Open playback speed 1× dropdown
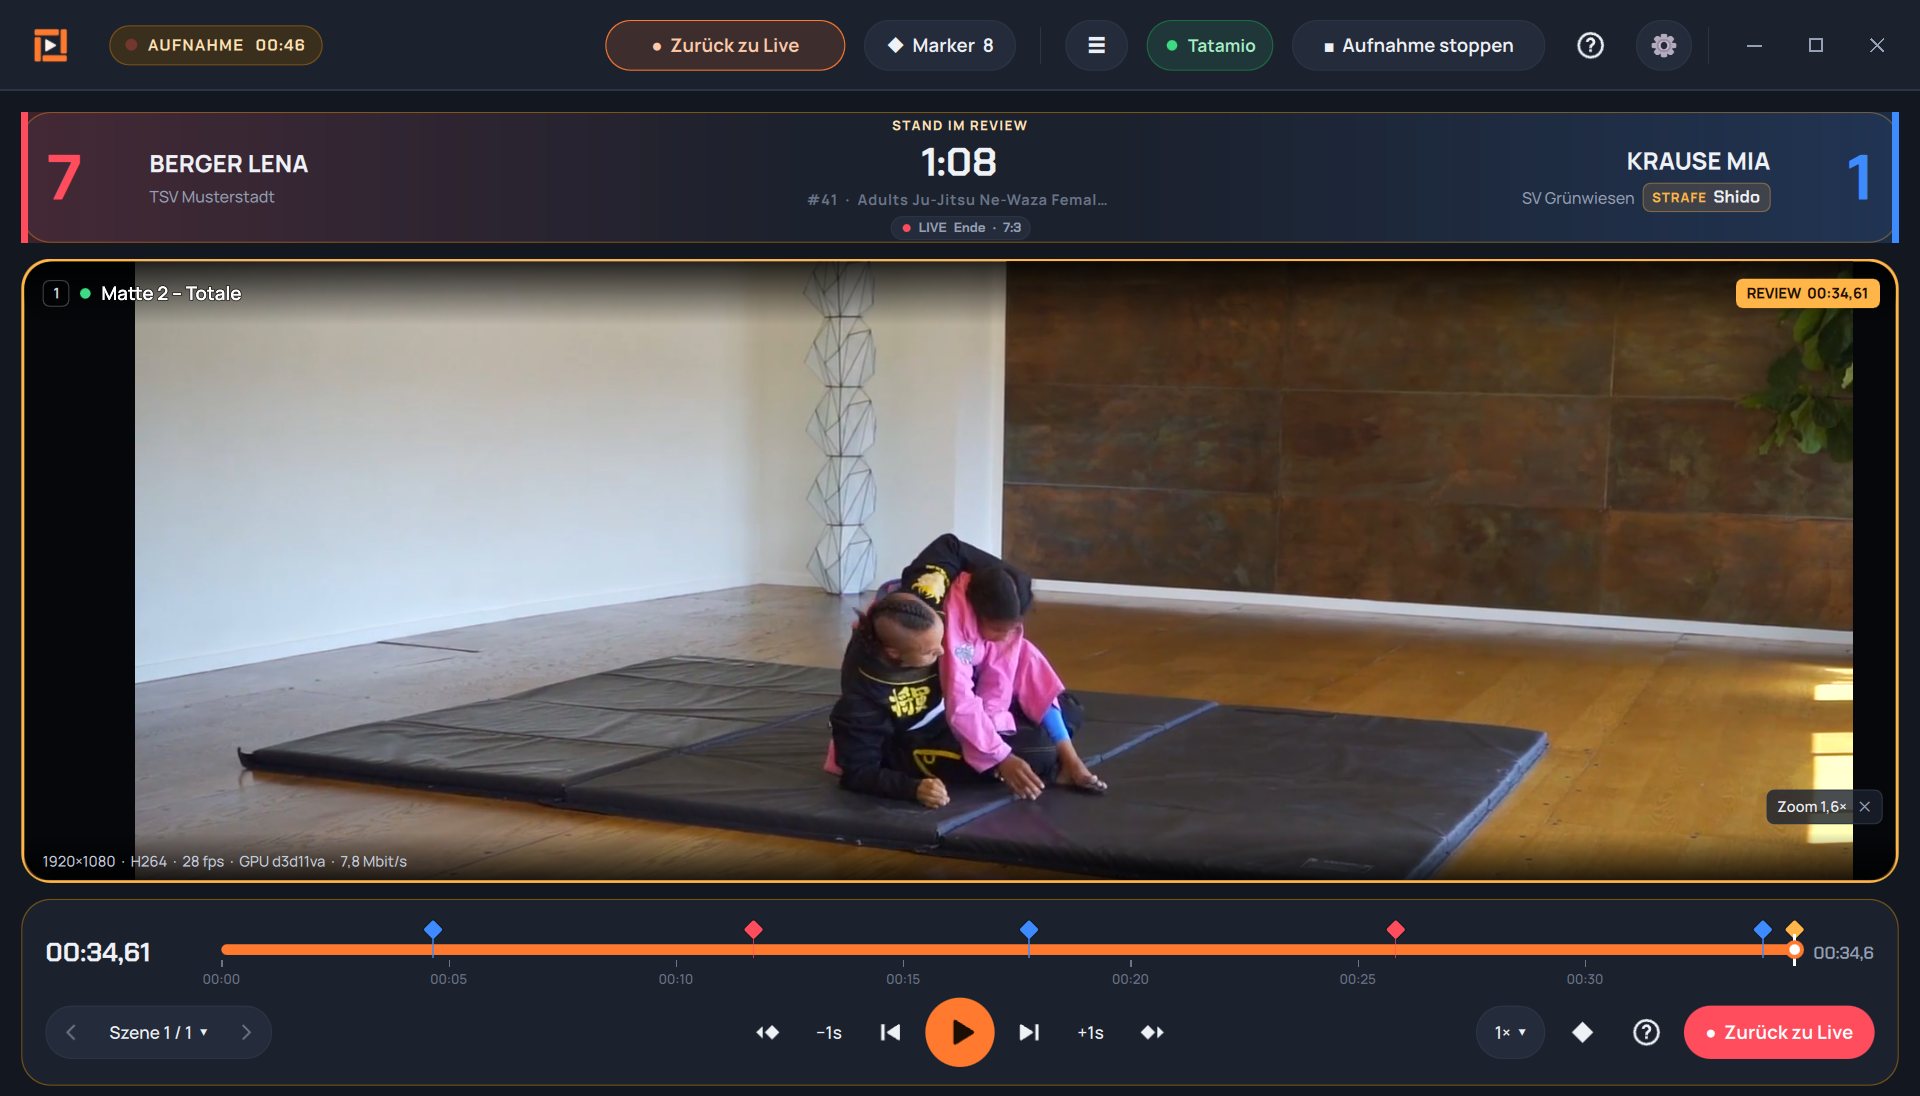1920x1096 pixels. (1510, 1032)
